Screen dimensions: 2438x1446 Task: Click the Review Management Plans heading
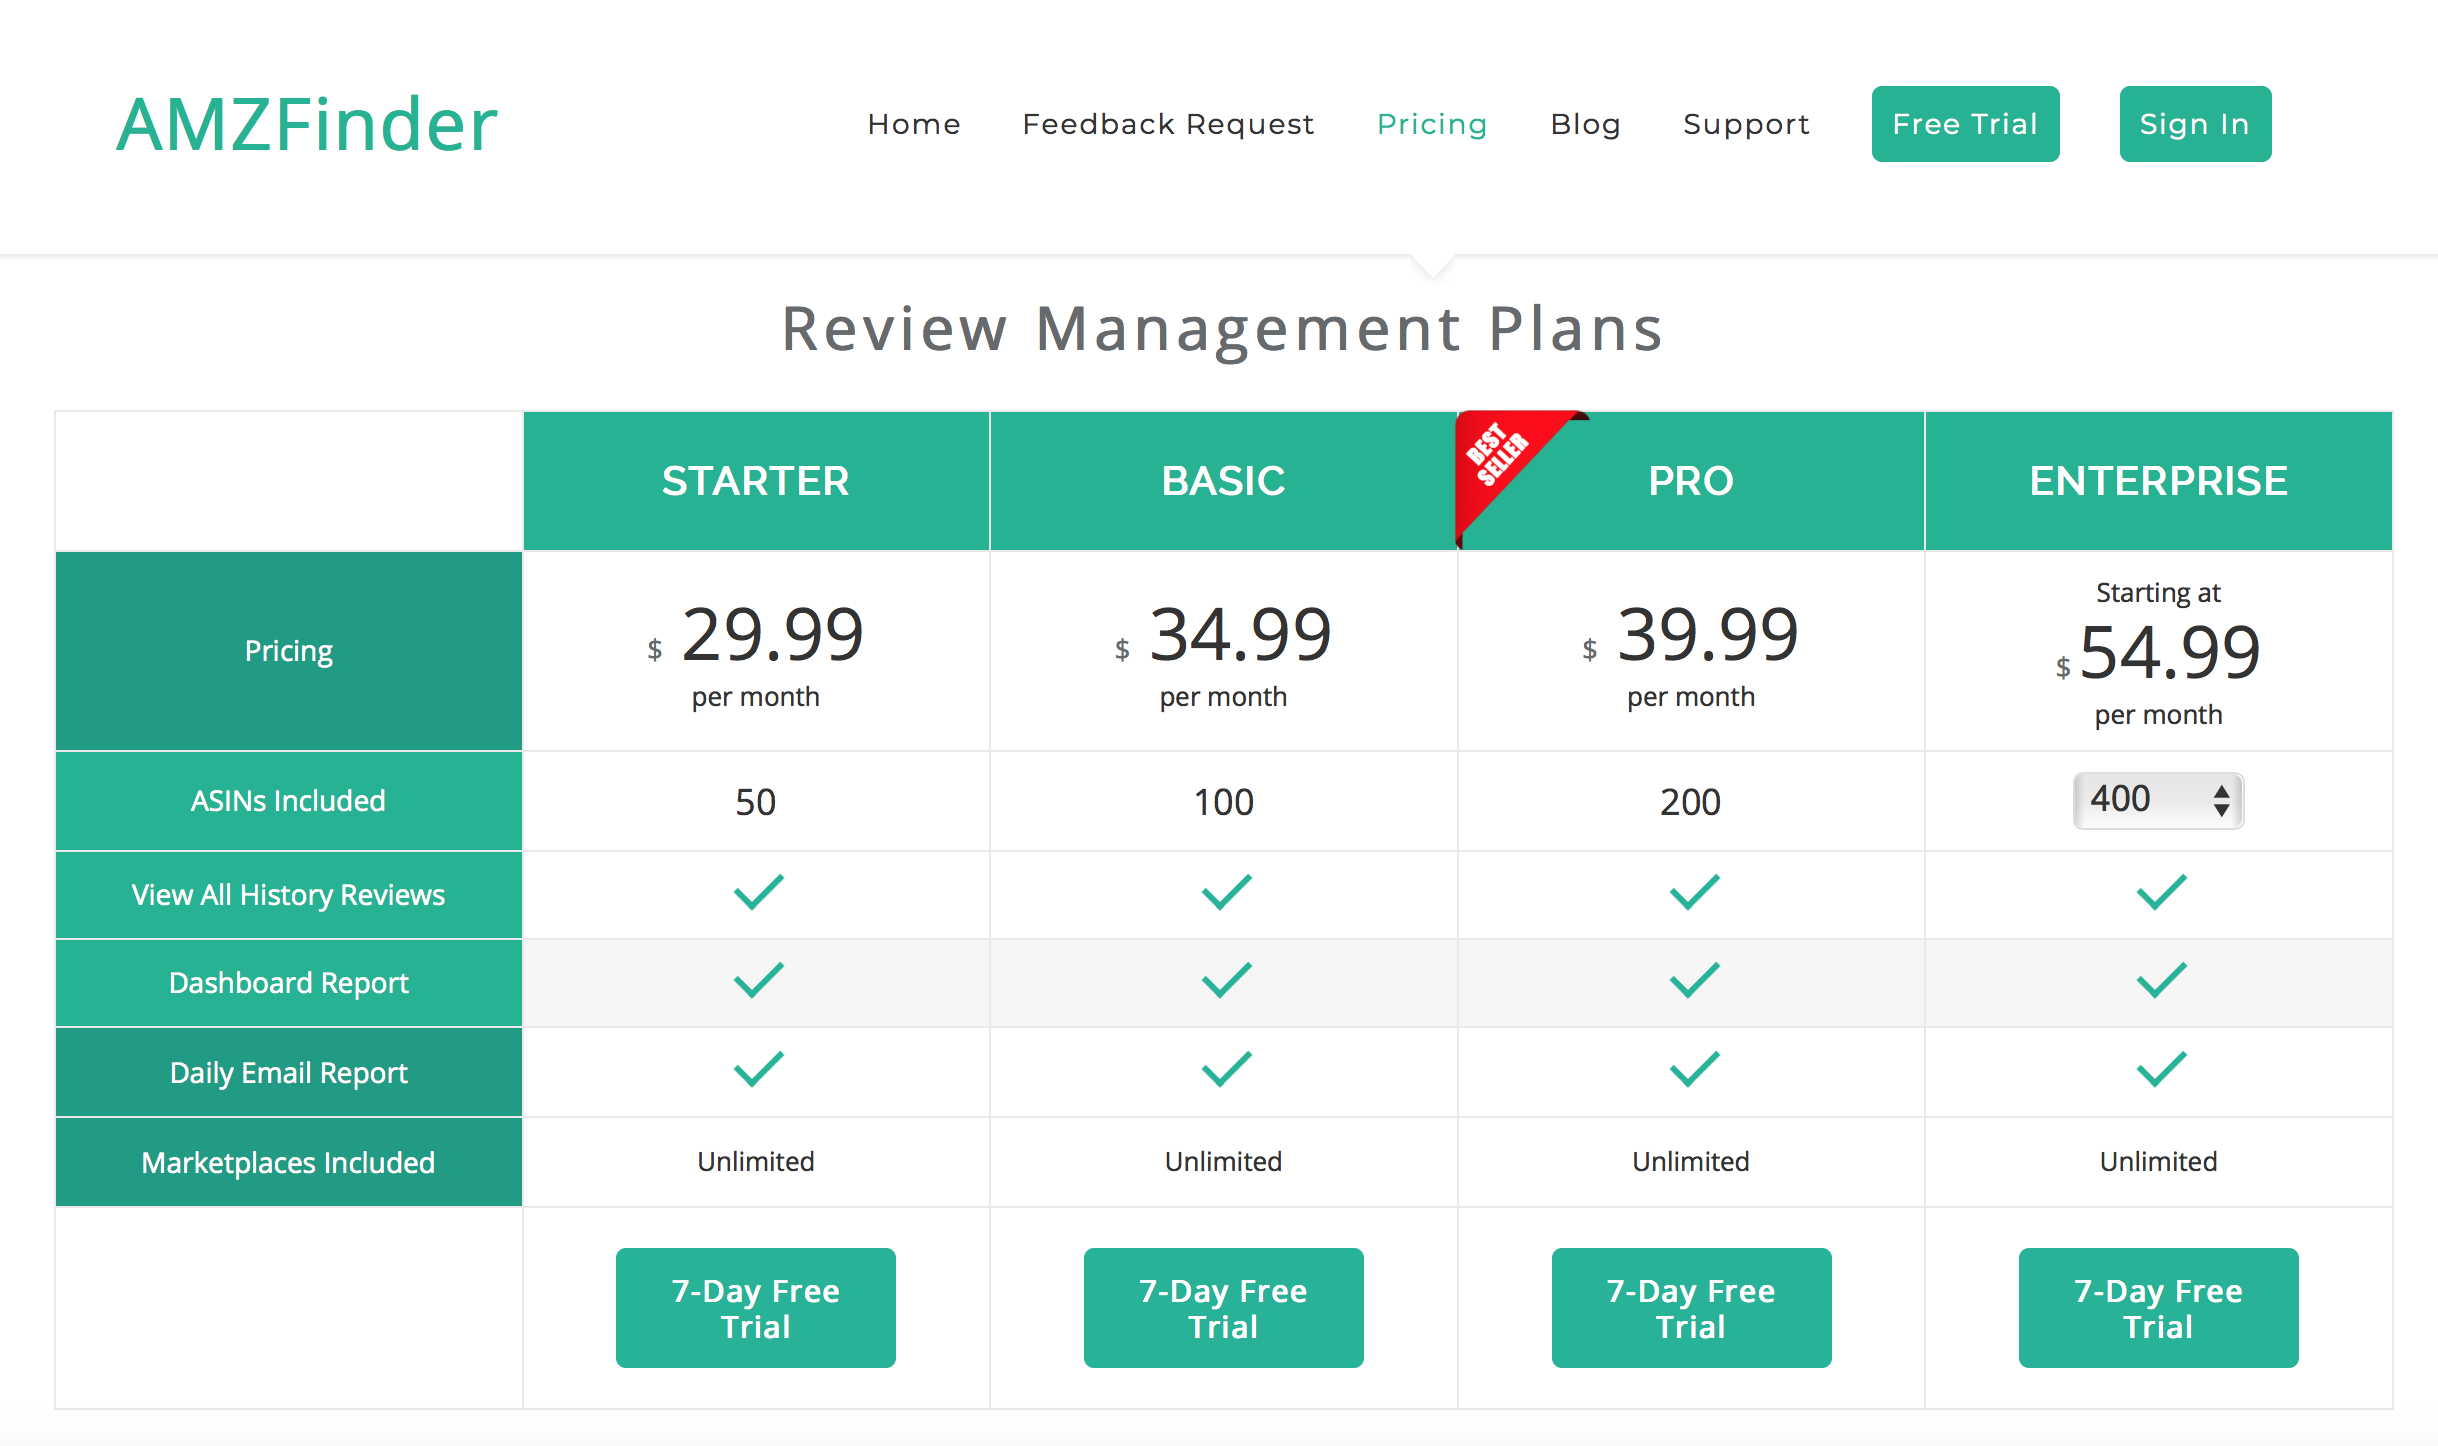(1223, 329)
